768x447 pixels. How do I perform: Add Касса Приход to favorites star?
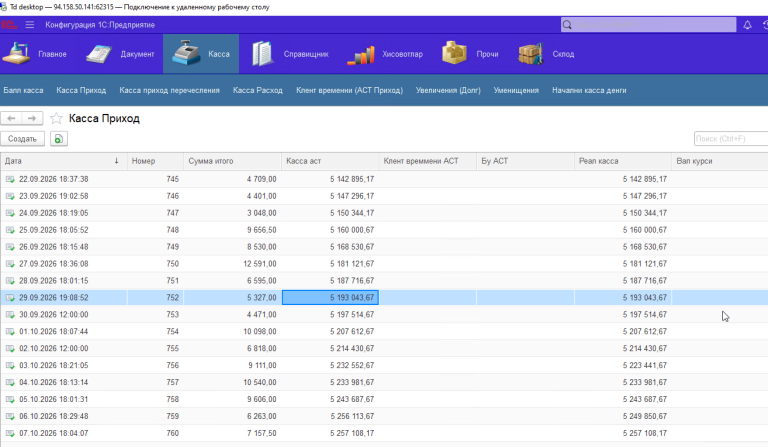[56, 118]
